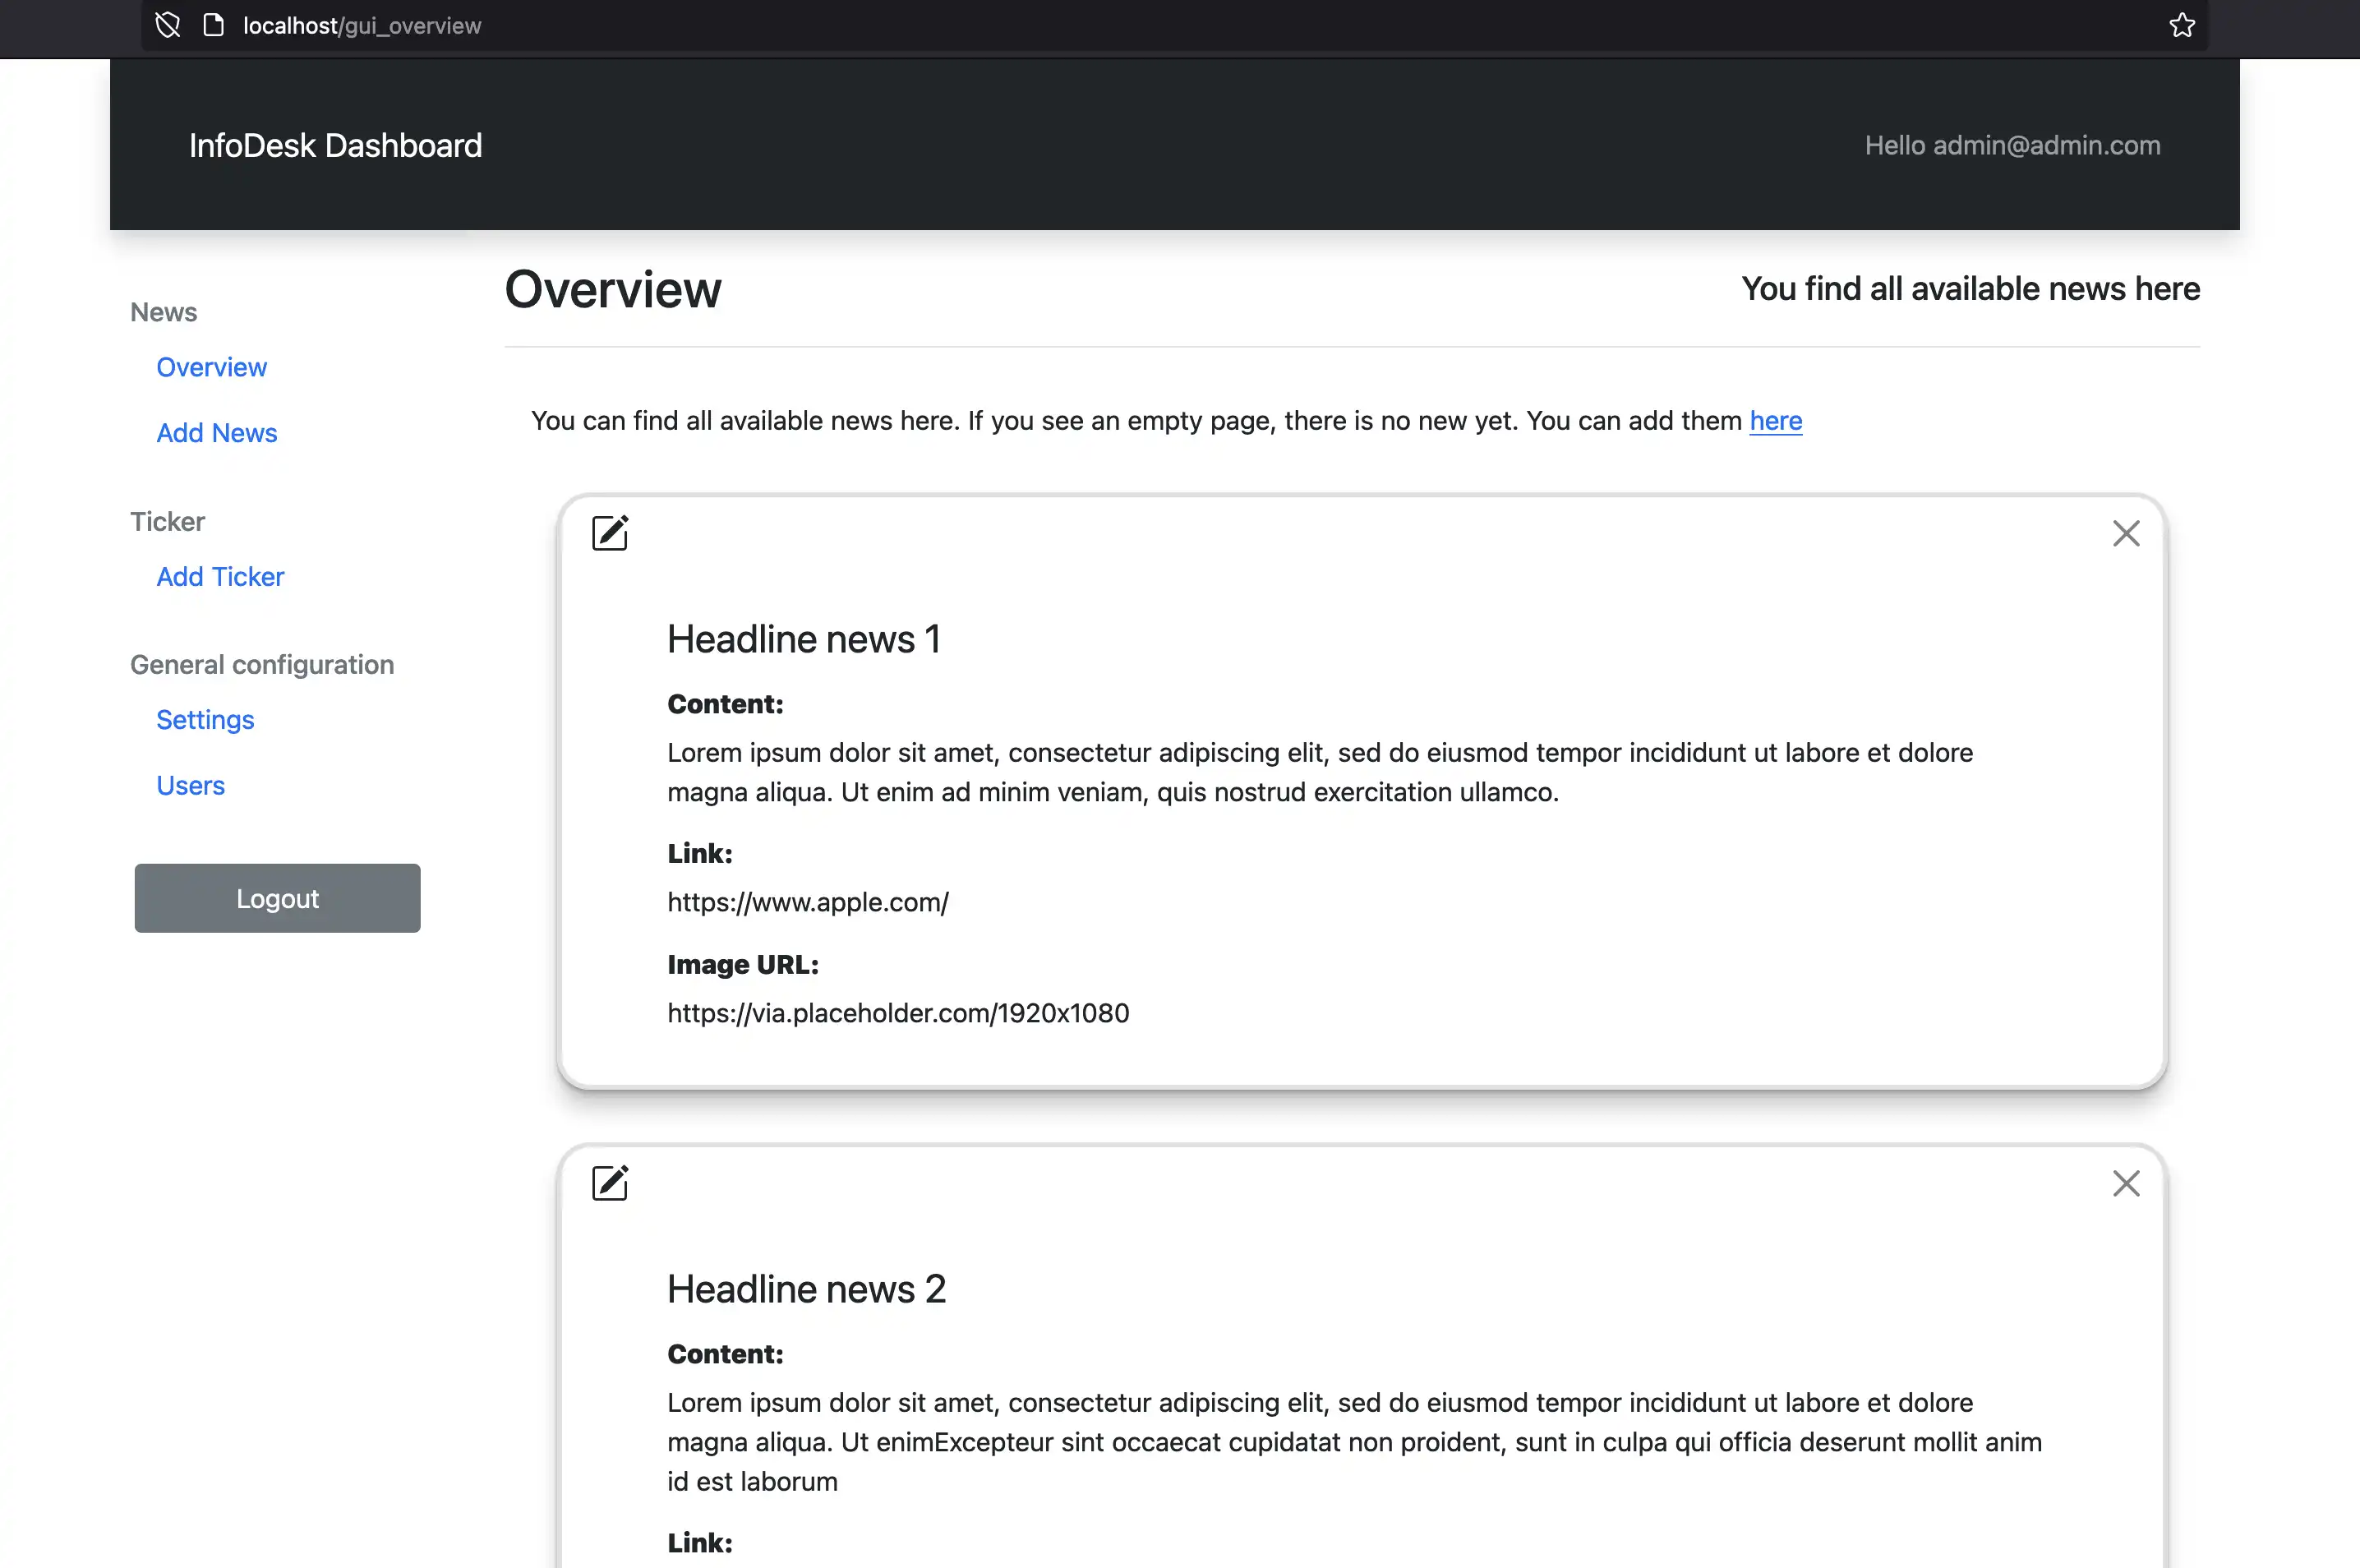Follow the 'here' link to add news

click(1775, 421)
